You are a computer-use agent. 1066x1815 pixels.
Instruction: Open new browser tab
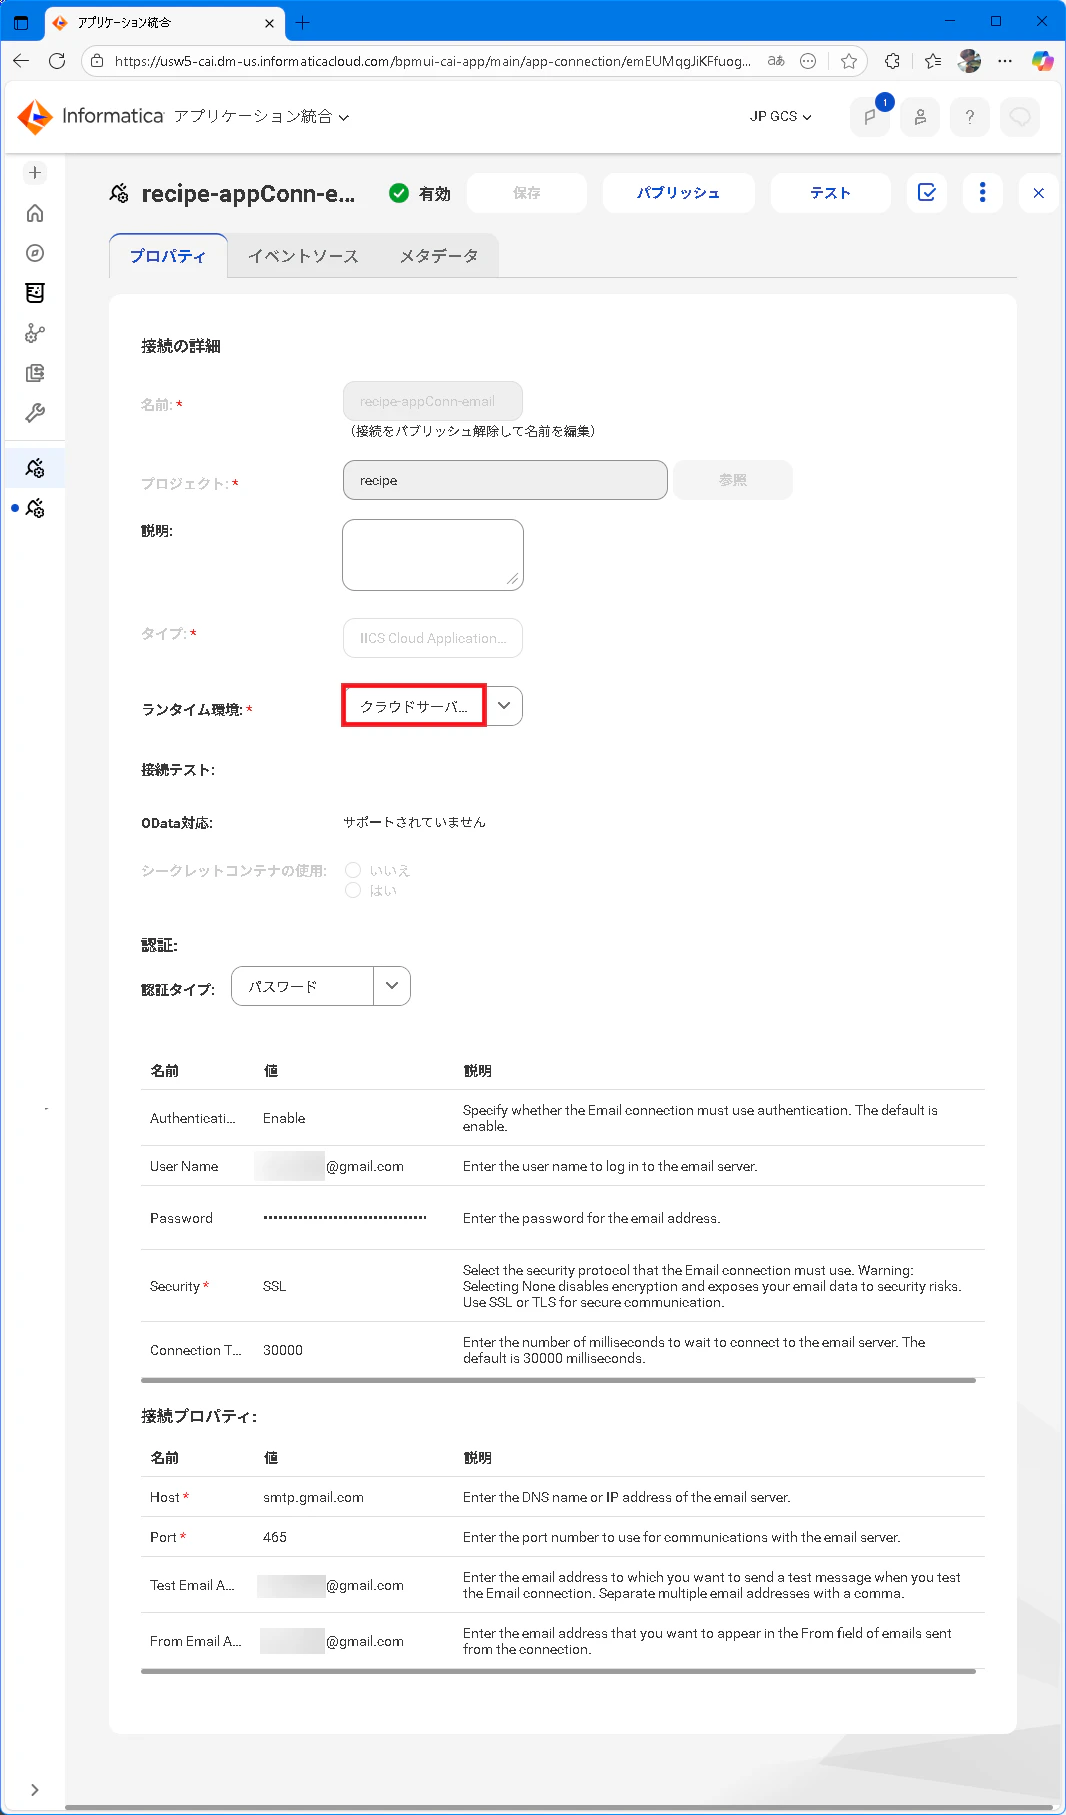(303, 22)
